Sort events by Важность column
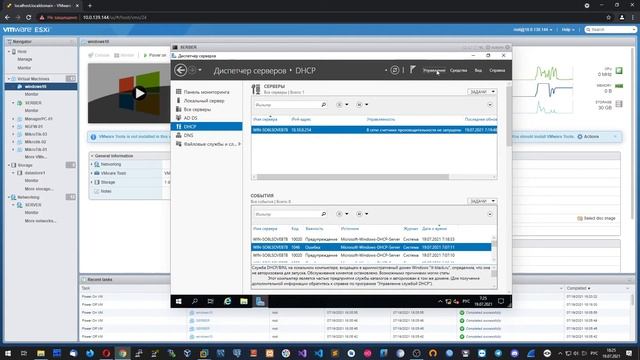 coord(314,229)
